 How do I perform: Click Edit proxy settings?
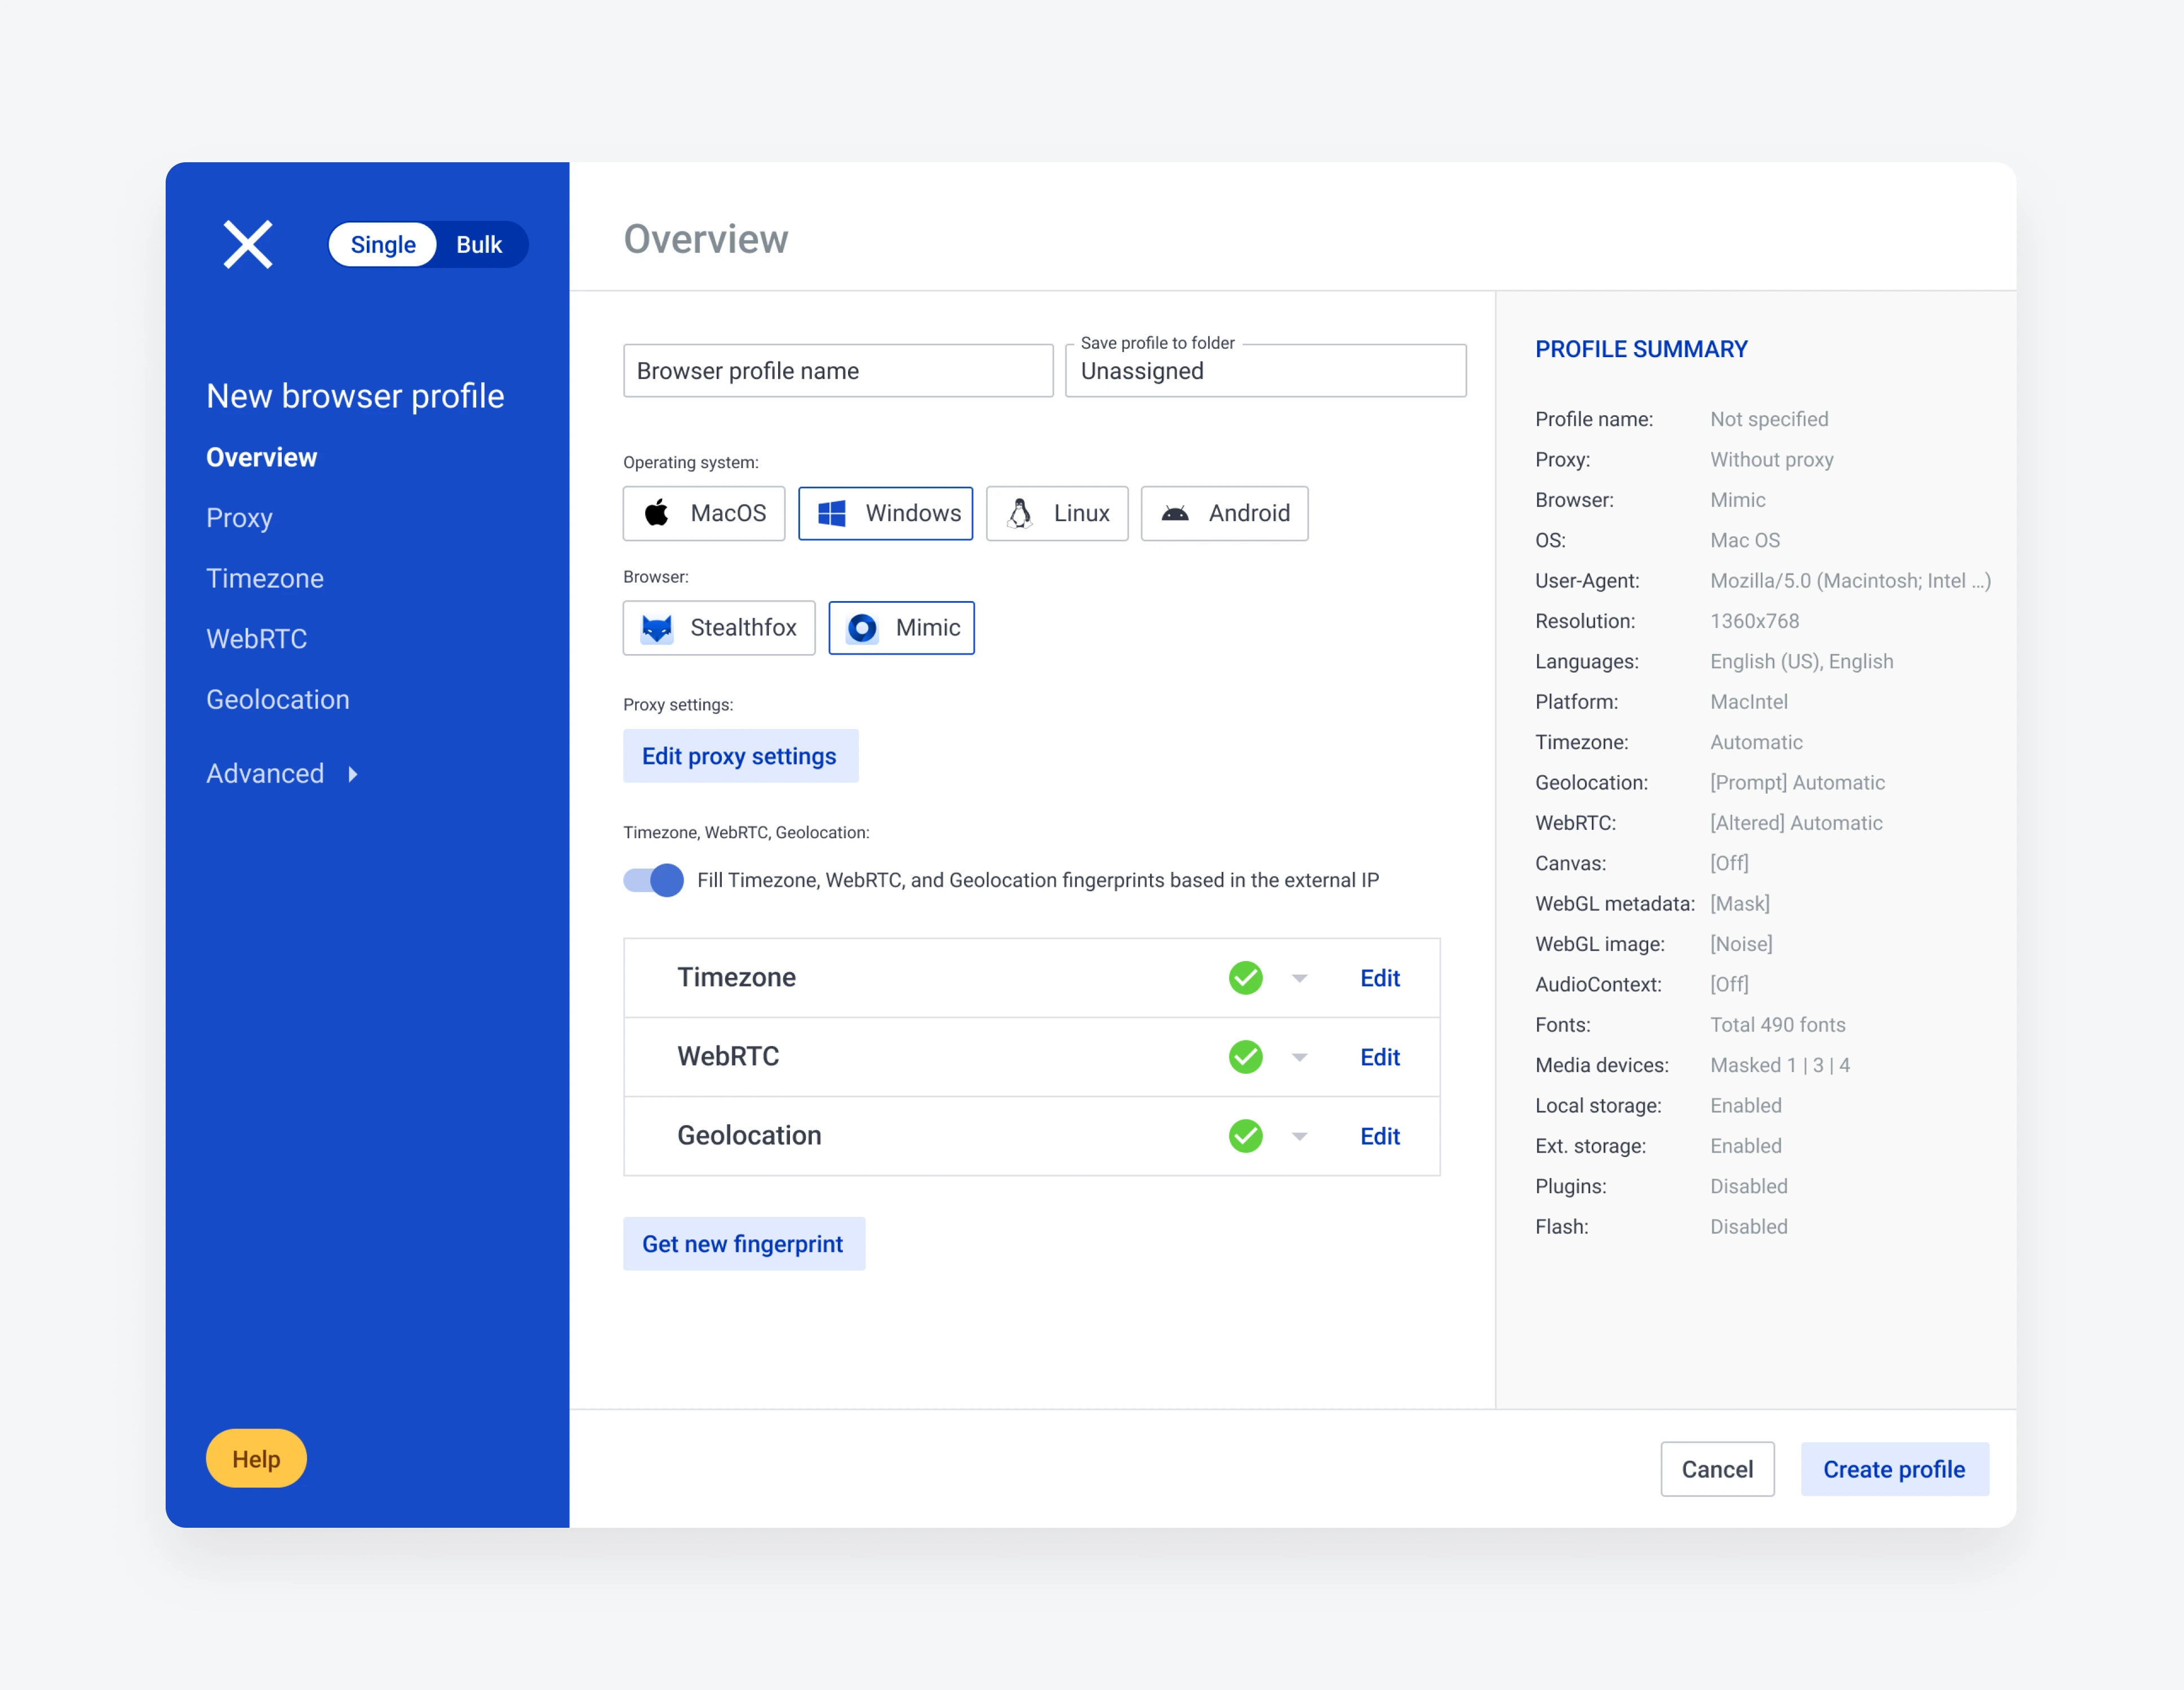click(740, 756)
